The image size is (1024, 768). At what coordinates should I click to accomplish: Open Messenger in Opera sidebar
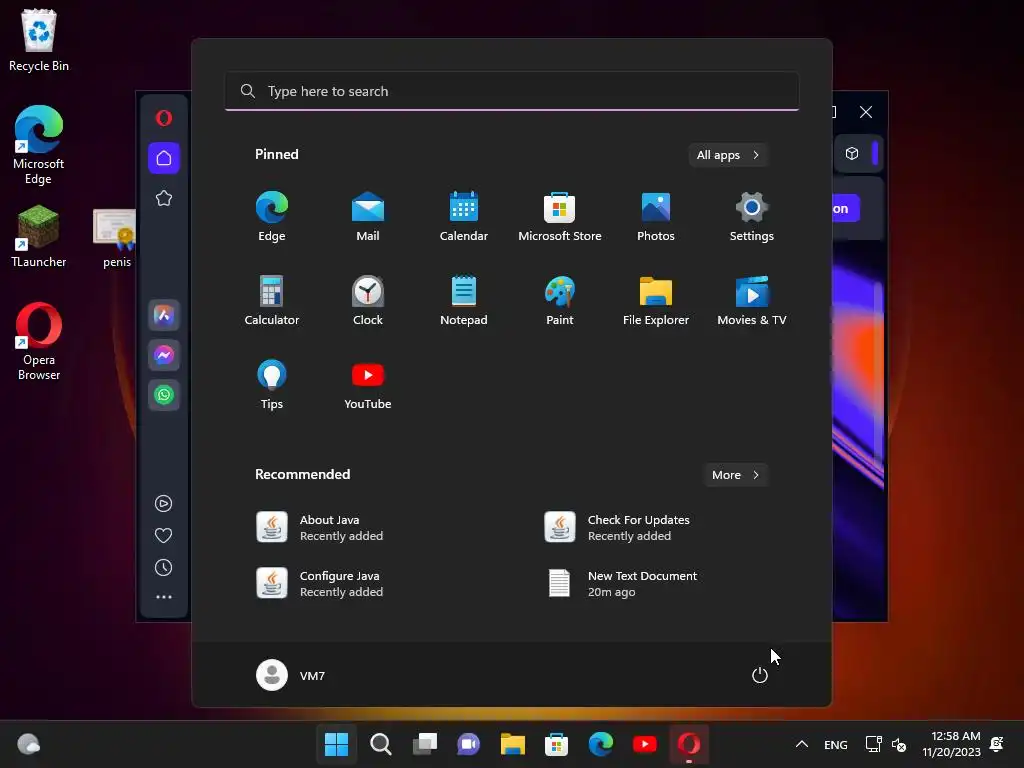[x=164, y=355]
